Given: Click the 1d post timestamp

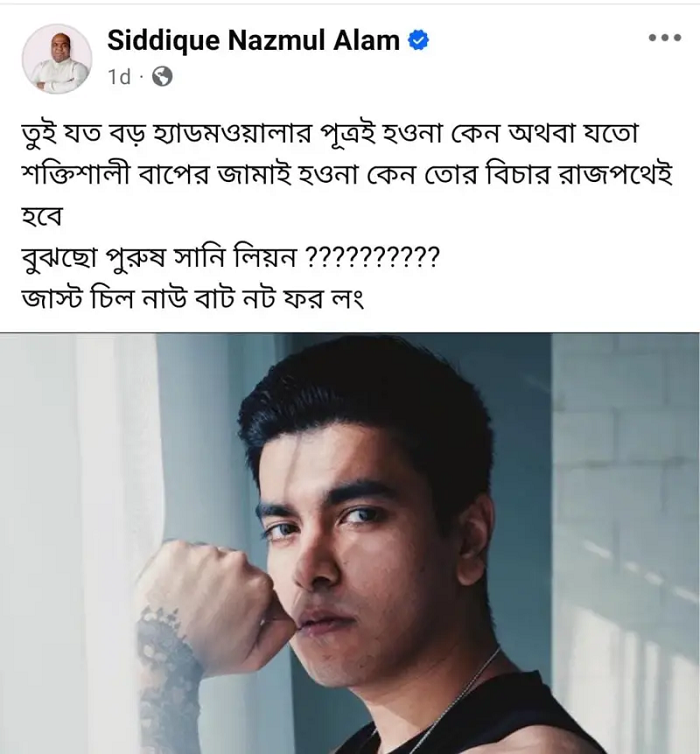Looking at the screenshot, I should click(x=119, y=77).
